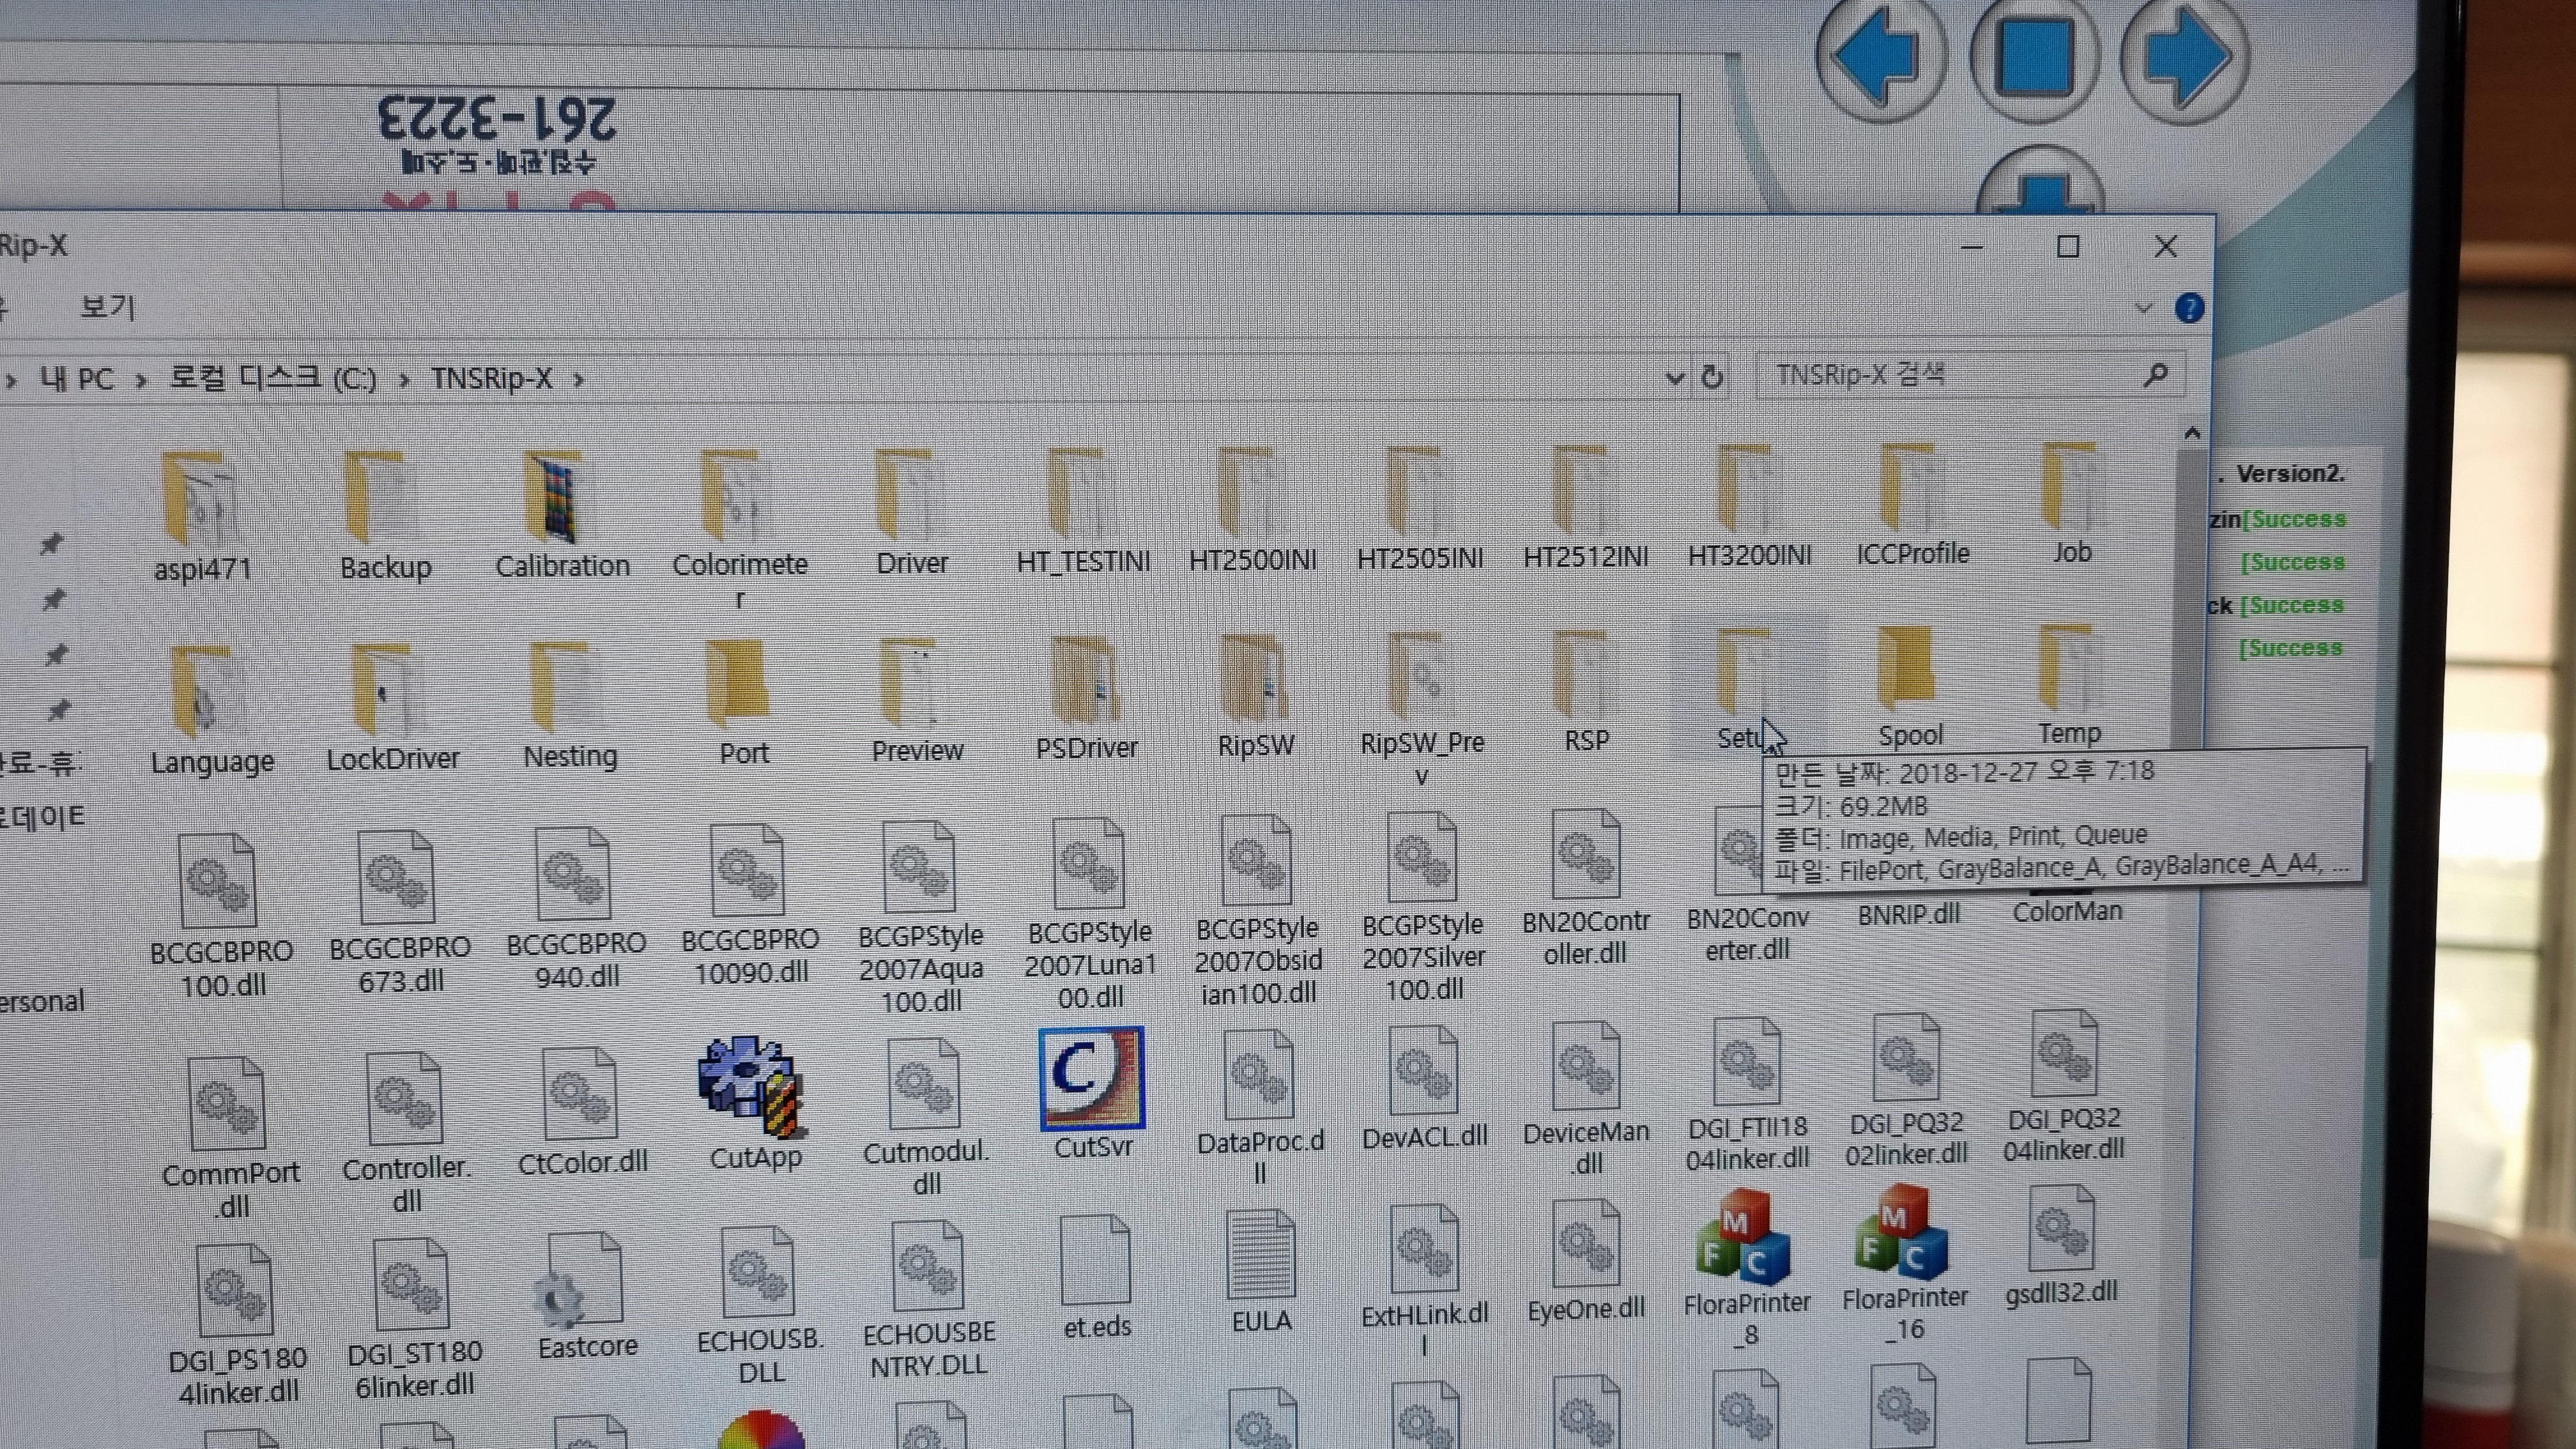Click the file list scroll-up arrow
This screenshot has width=2576, height=1449.
[x=2192, y=434]
